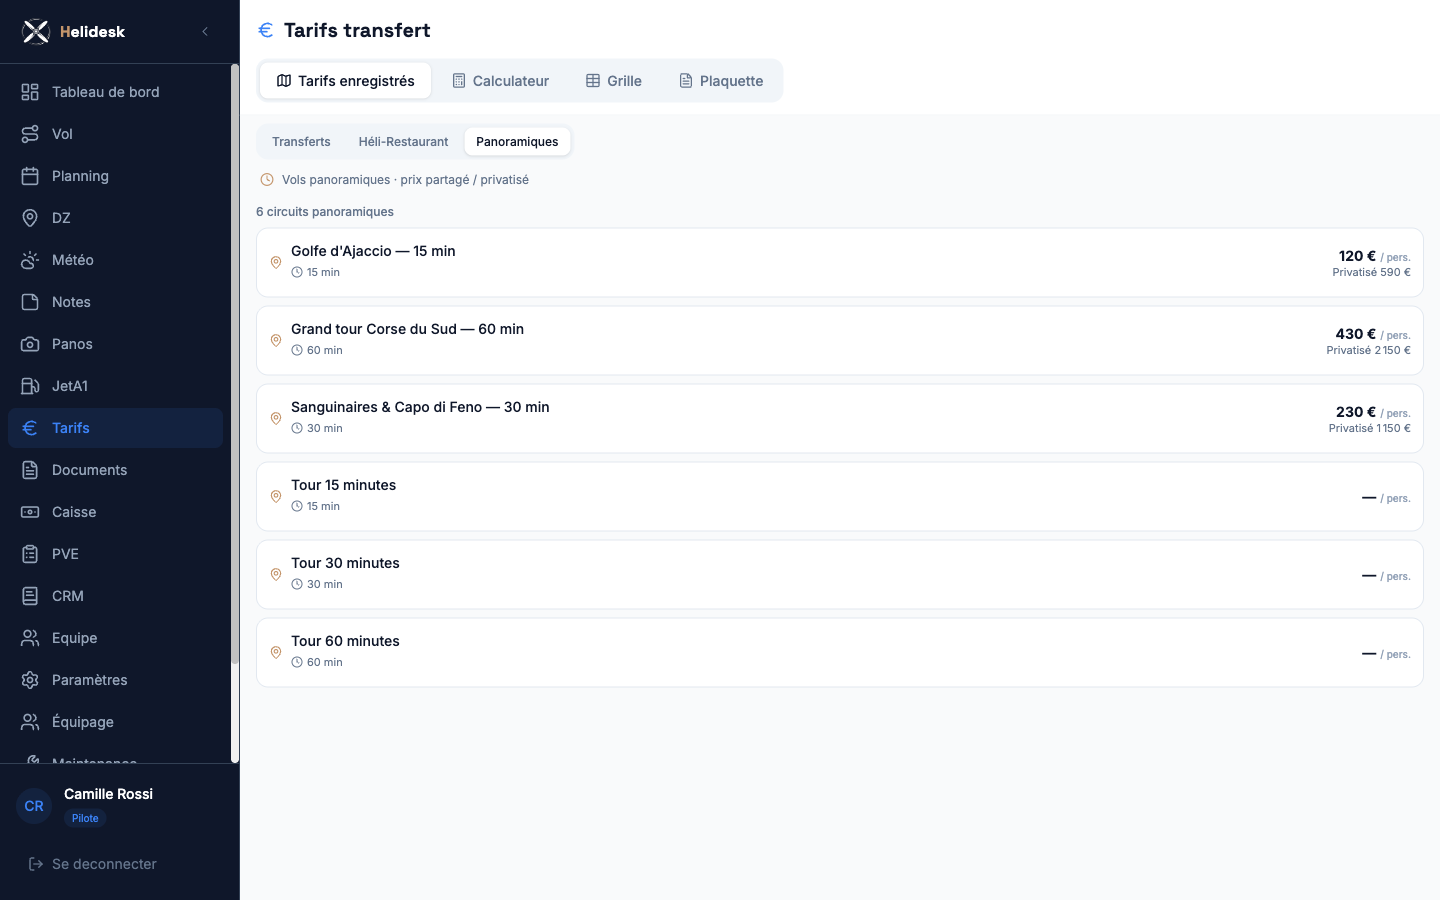Click the Caisse cash icon
The width and height of the screenshot is (1440, 900).
coord(30,512)
